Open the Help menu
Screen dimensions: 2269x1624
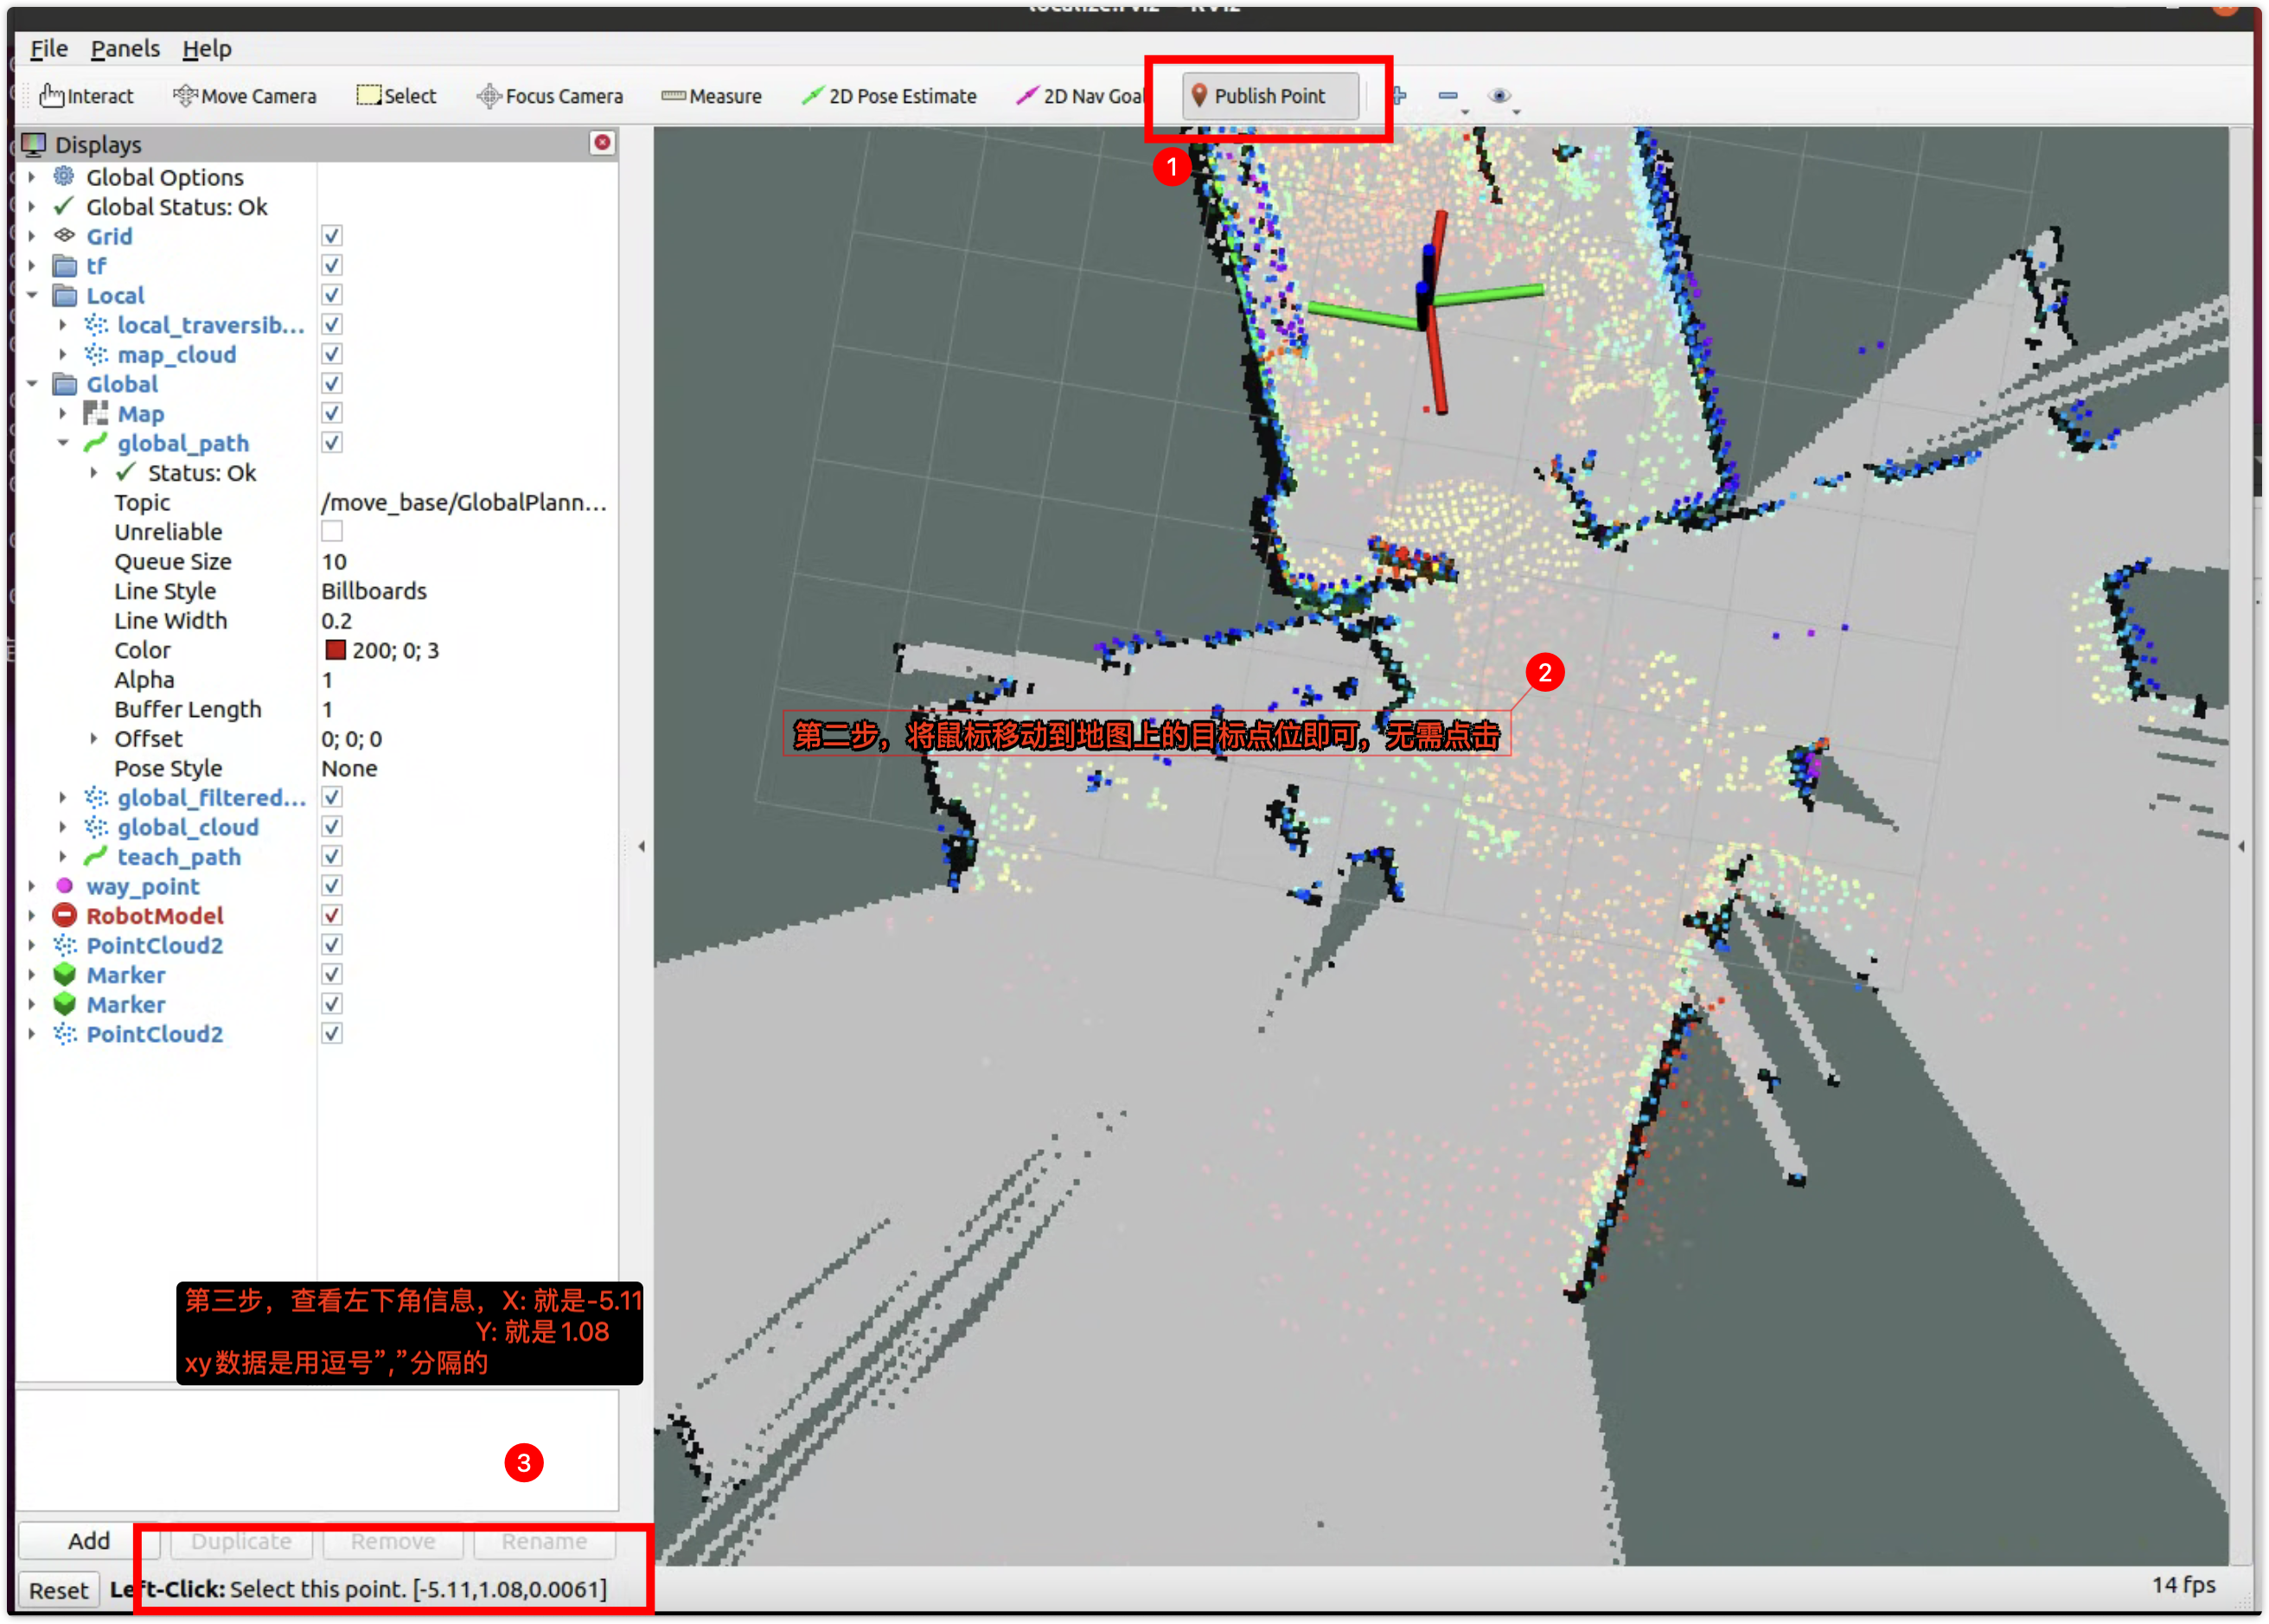pos(207,48)
